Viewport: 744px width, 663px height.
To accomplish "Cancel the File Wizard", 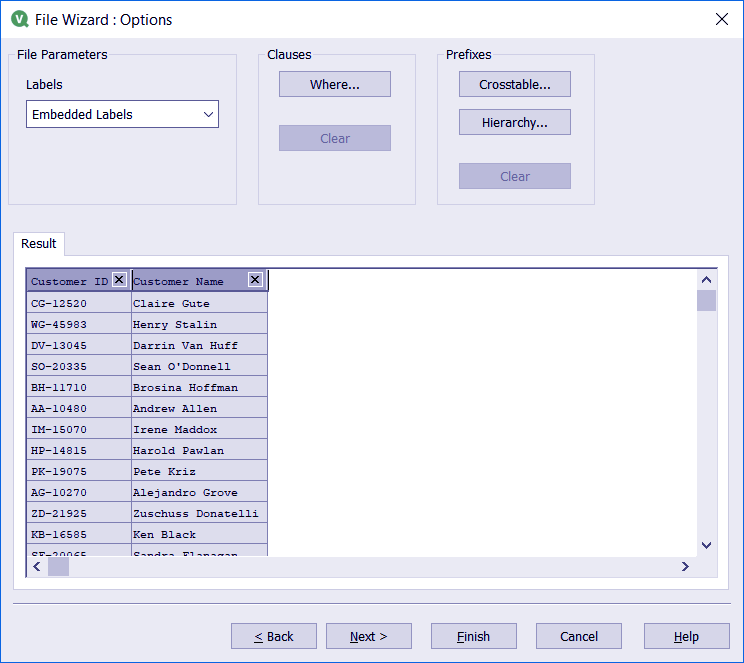I will pos(579,636).
